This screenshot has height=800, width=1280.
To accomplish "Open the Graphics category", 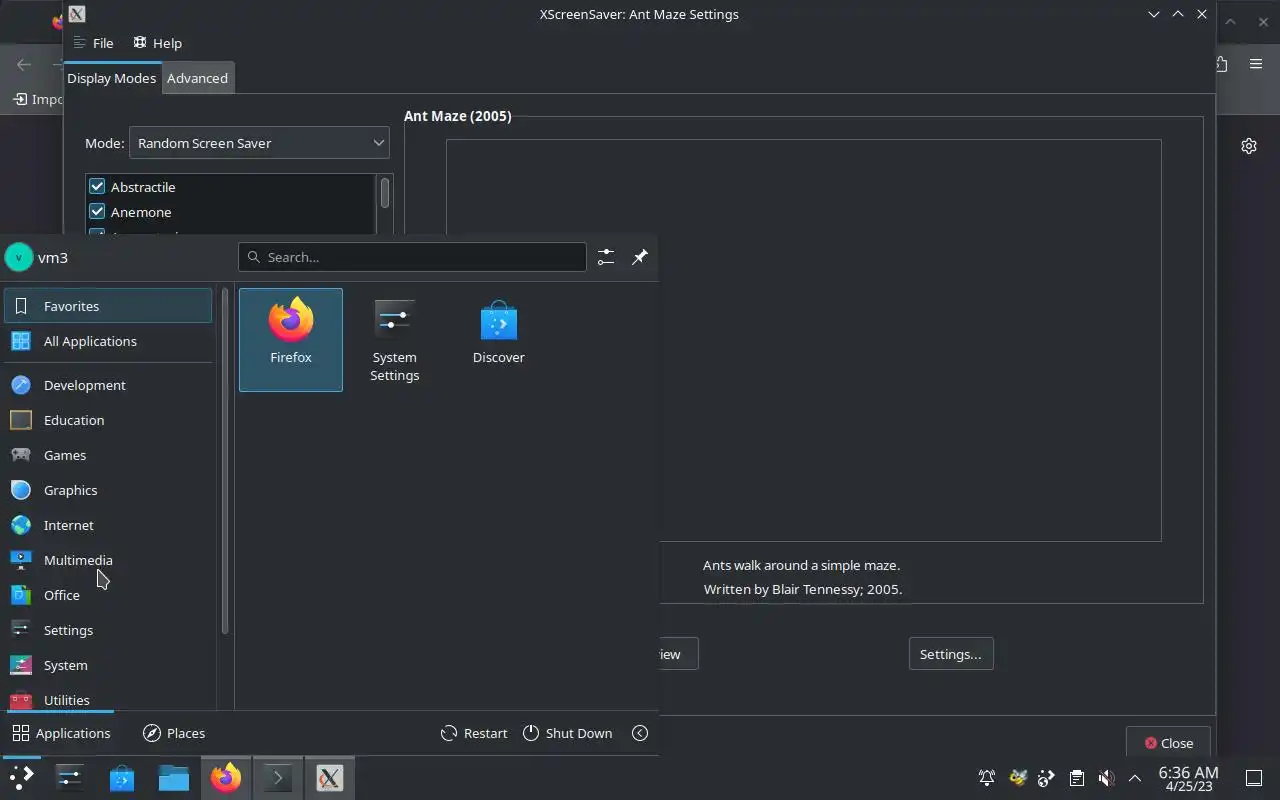I will 108,490.
